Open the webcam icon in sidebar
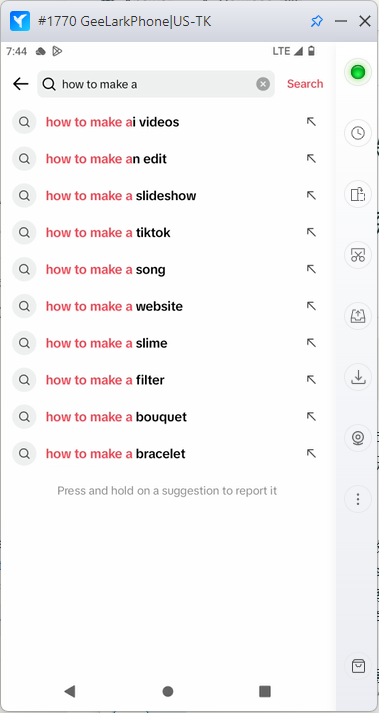The image size is (379, 713). [x=358, y=438]
